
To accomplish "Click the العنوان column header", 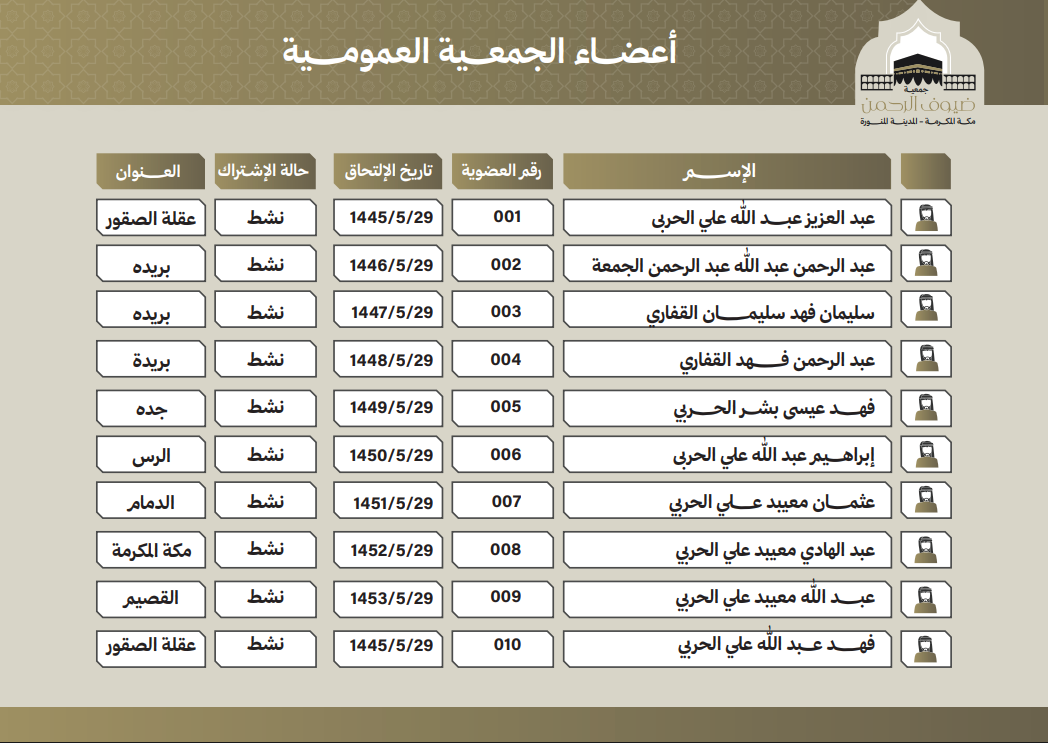I will (152, 171).
